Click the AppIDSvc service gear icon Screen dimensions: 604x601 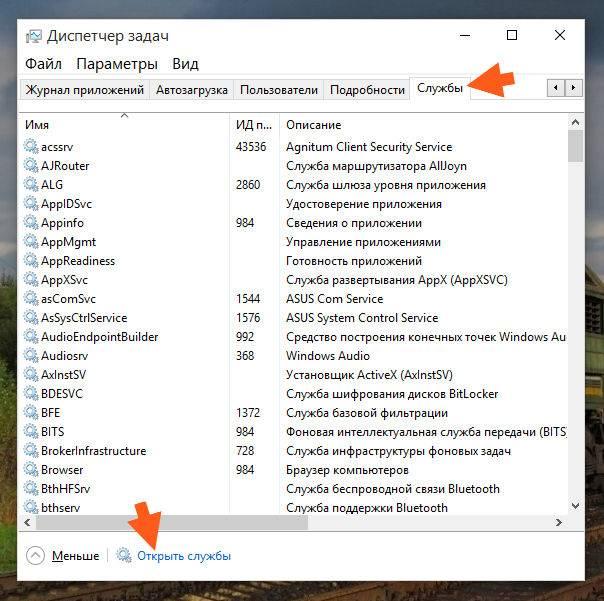coord(31,204)
